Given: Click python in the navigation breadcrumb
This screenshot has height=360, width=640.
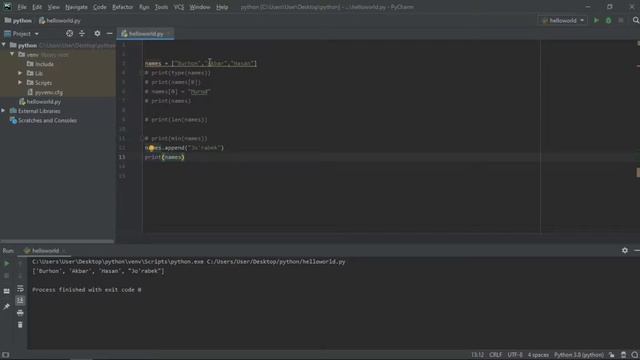Looking at the screenshot, I should [x=18, y=20].
